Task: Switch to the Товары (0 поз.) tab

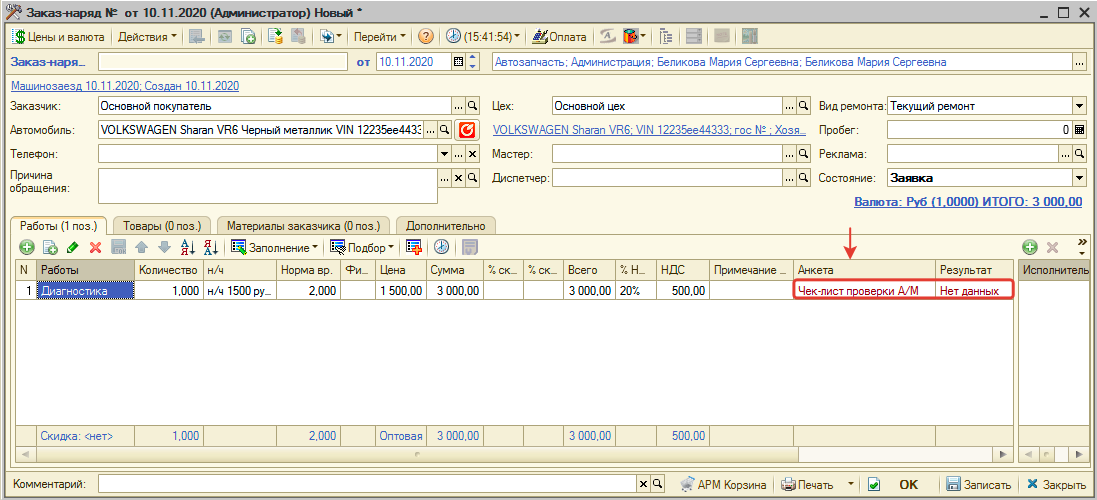Action: pyautogui.click(x=162, y=226)
